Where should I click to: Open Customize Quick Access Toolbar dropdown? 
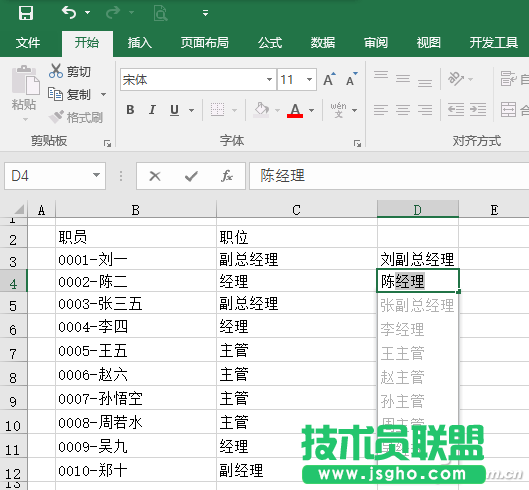(205, 13)
